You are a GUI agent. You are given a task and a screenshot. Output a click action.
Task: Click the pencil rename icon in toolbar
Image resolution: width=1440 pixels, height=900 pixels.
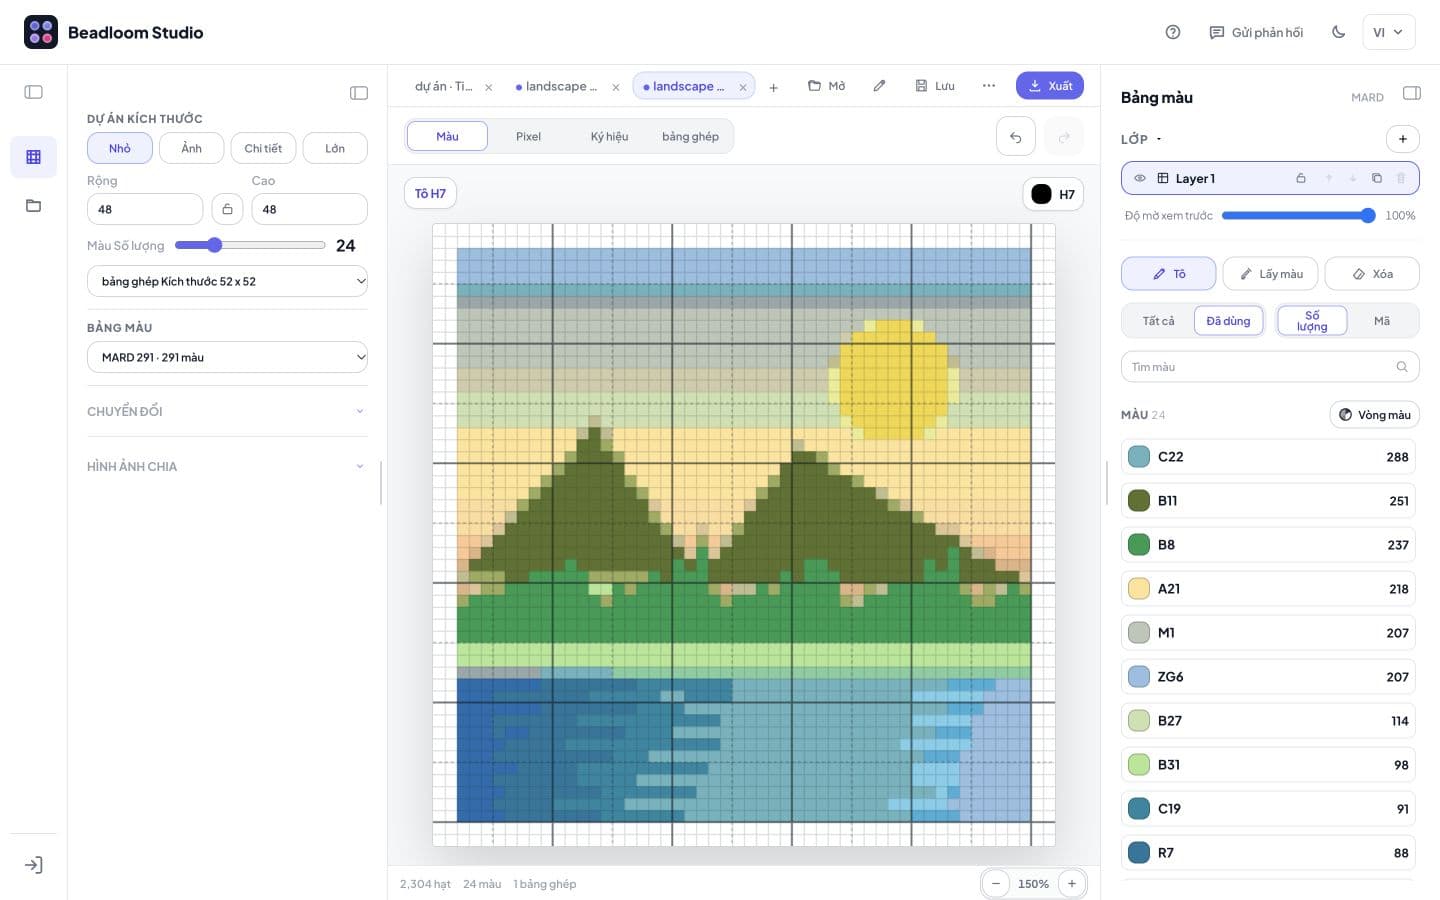(x=879, y=86)
